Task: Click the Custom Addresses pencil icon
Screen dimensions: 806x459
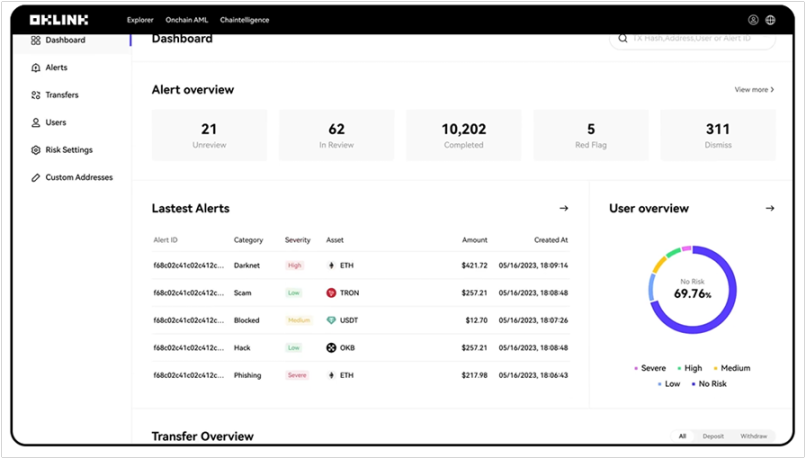Action: click(x=35, y=178)
